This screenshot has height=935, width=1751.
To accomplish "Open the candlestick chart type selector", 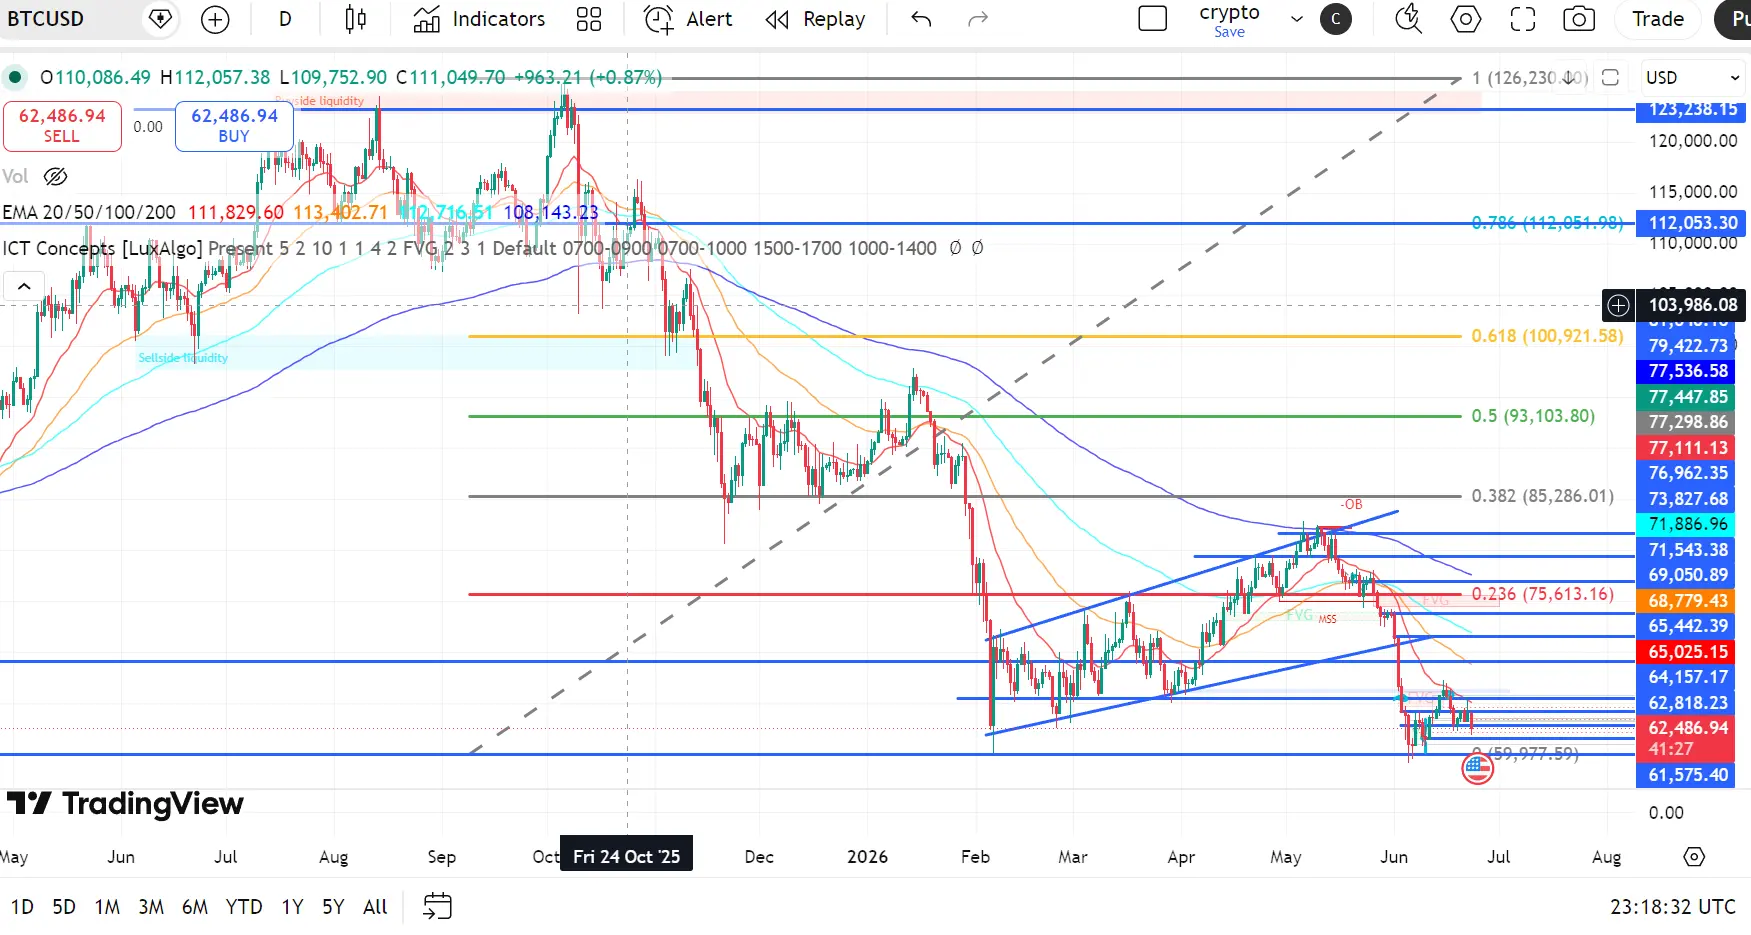I will 355,19.
